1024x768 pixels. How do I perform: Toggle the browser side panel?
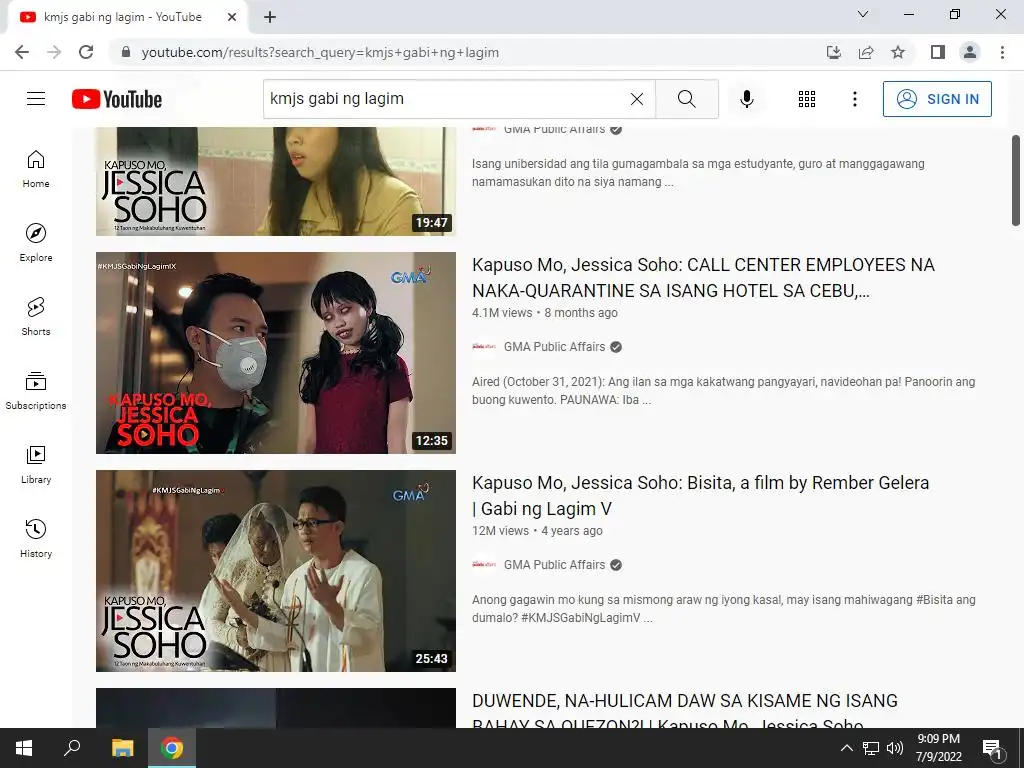tap(938, 52)
